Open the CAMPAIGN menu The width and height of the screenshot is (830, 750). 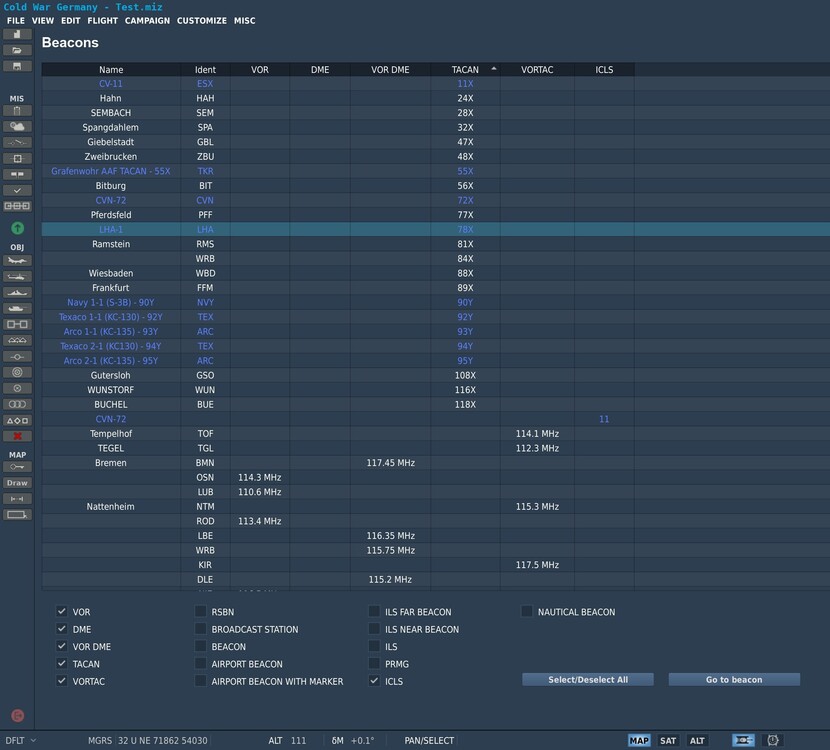147,21
